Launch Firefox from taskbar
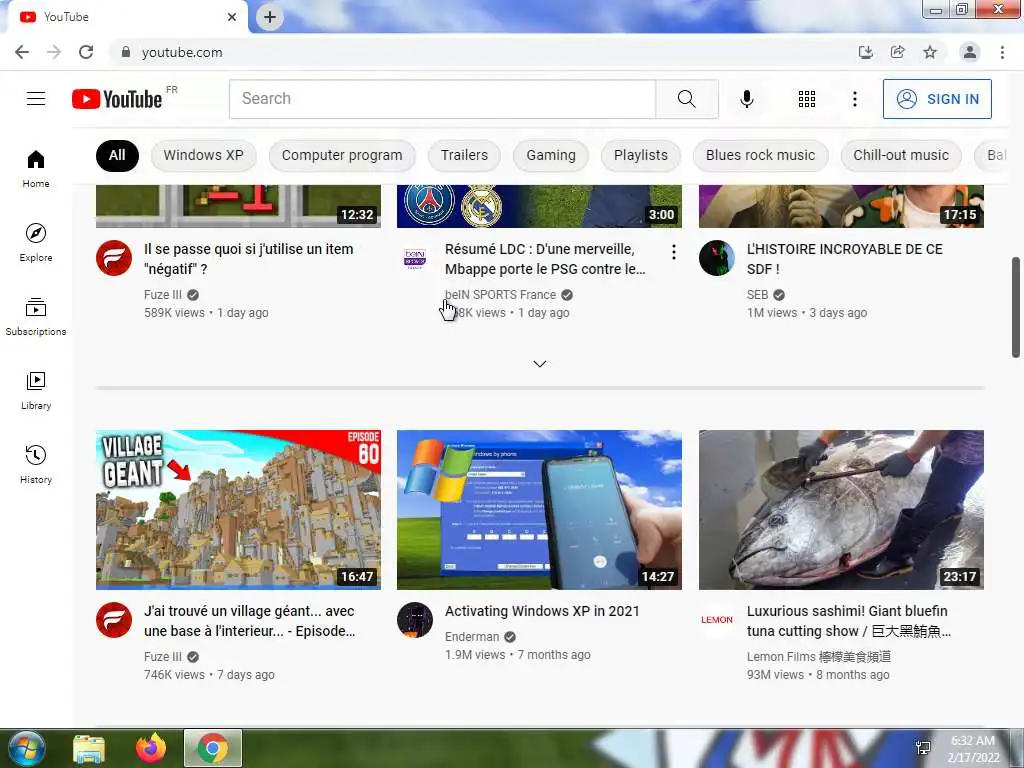Screen dimensions: 1024x768 click(x=151, y=748)
